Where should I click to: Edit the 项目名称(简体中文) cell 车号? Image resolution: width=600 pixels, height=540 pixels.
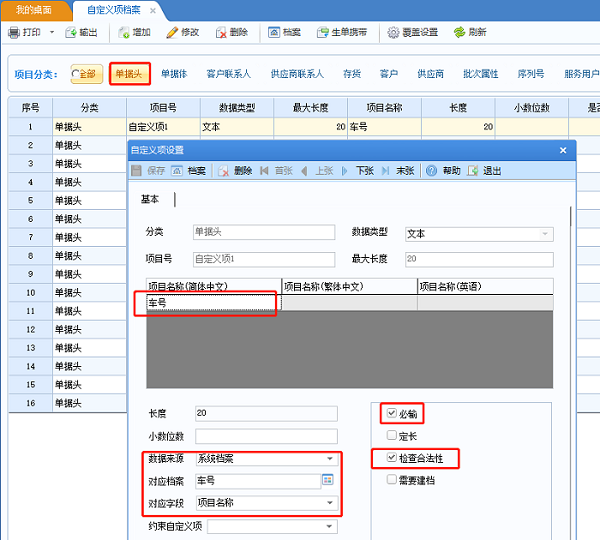[214, 303]
